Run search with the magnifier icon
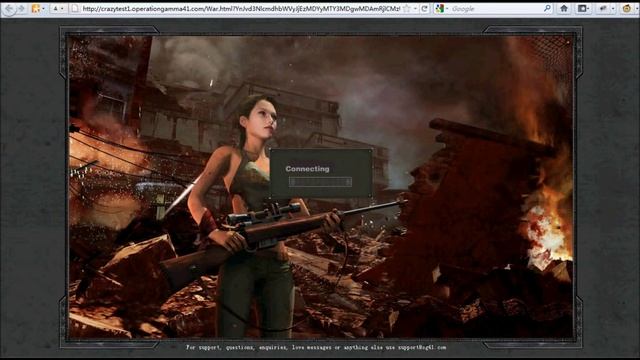The height and width of the screenshot is (360, 640). click(x=547, y=8)
